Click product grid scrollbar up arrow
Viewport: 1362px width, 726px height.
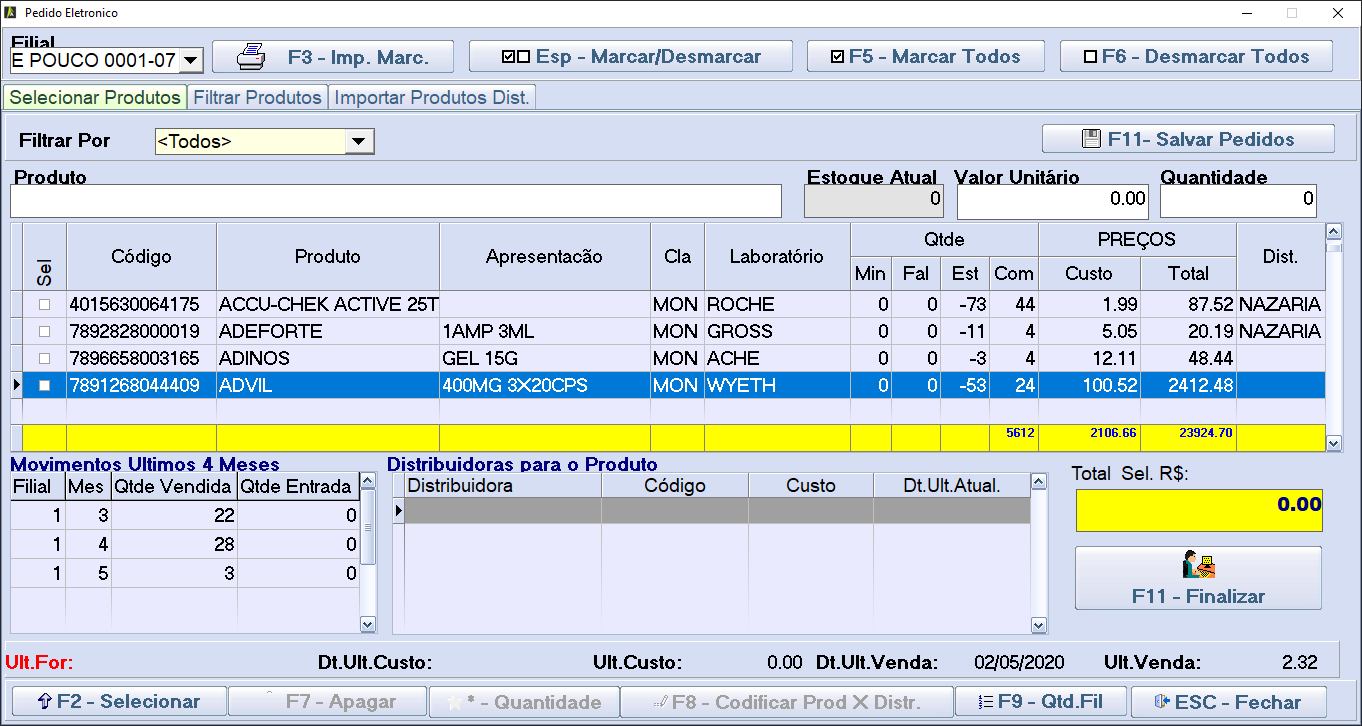tap(1332, 232)
